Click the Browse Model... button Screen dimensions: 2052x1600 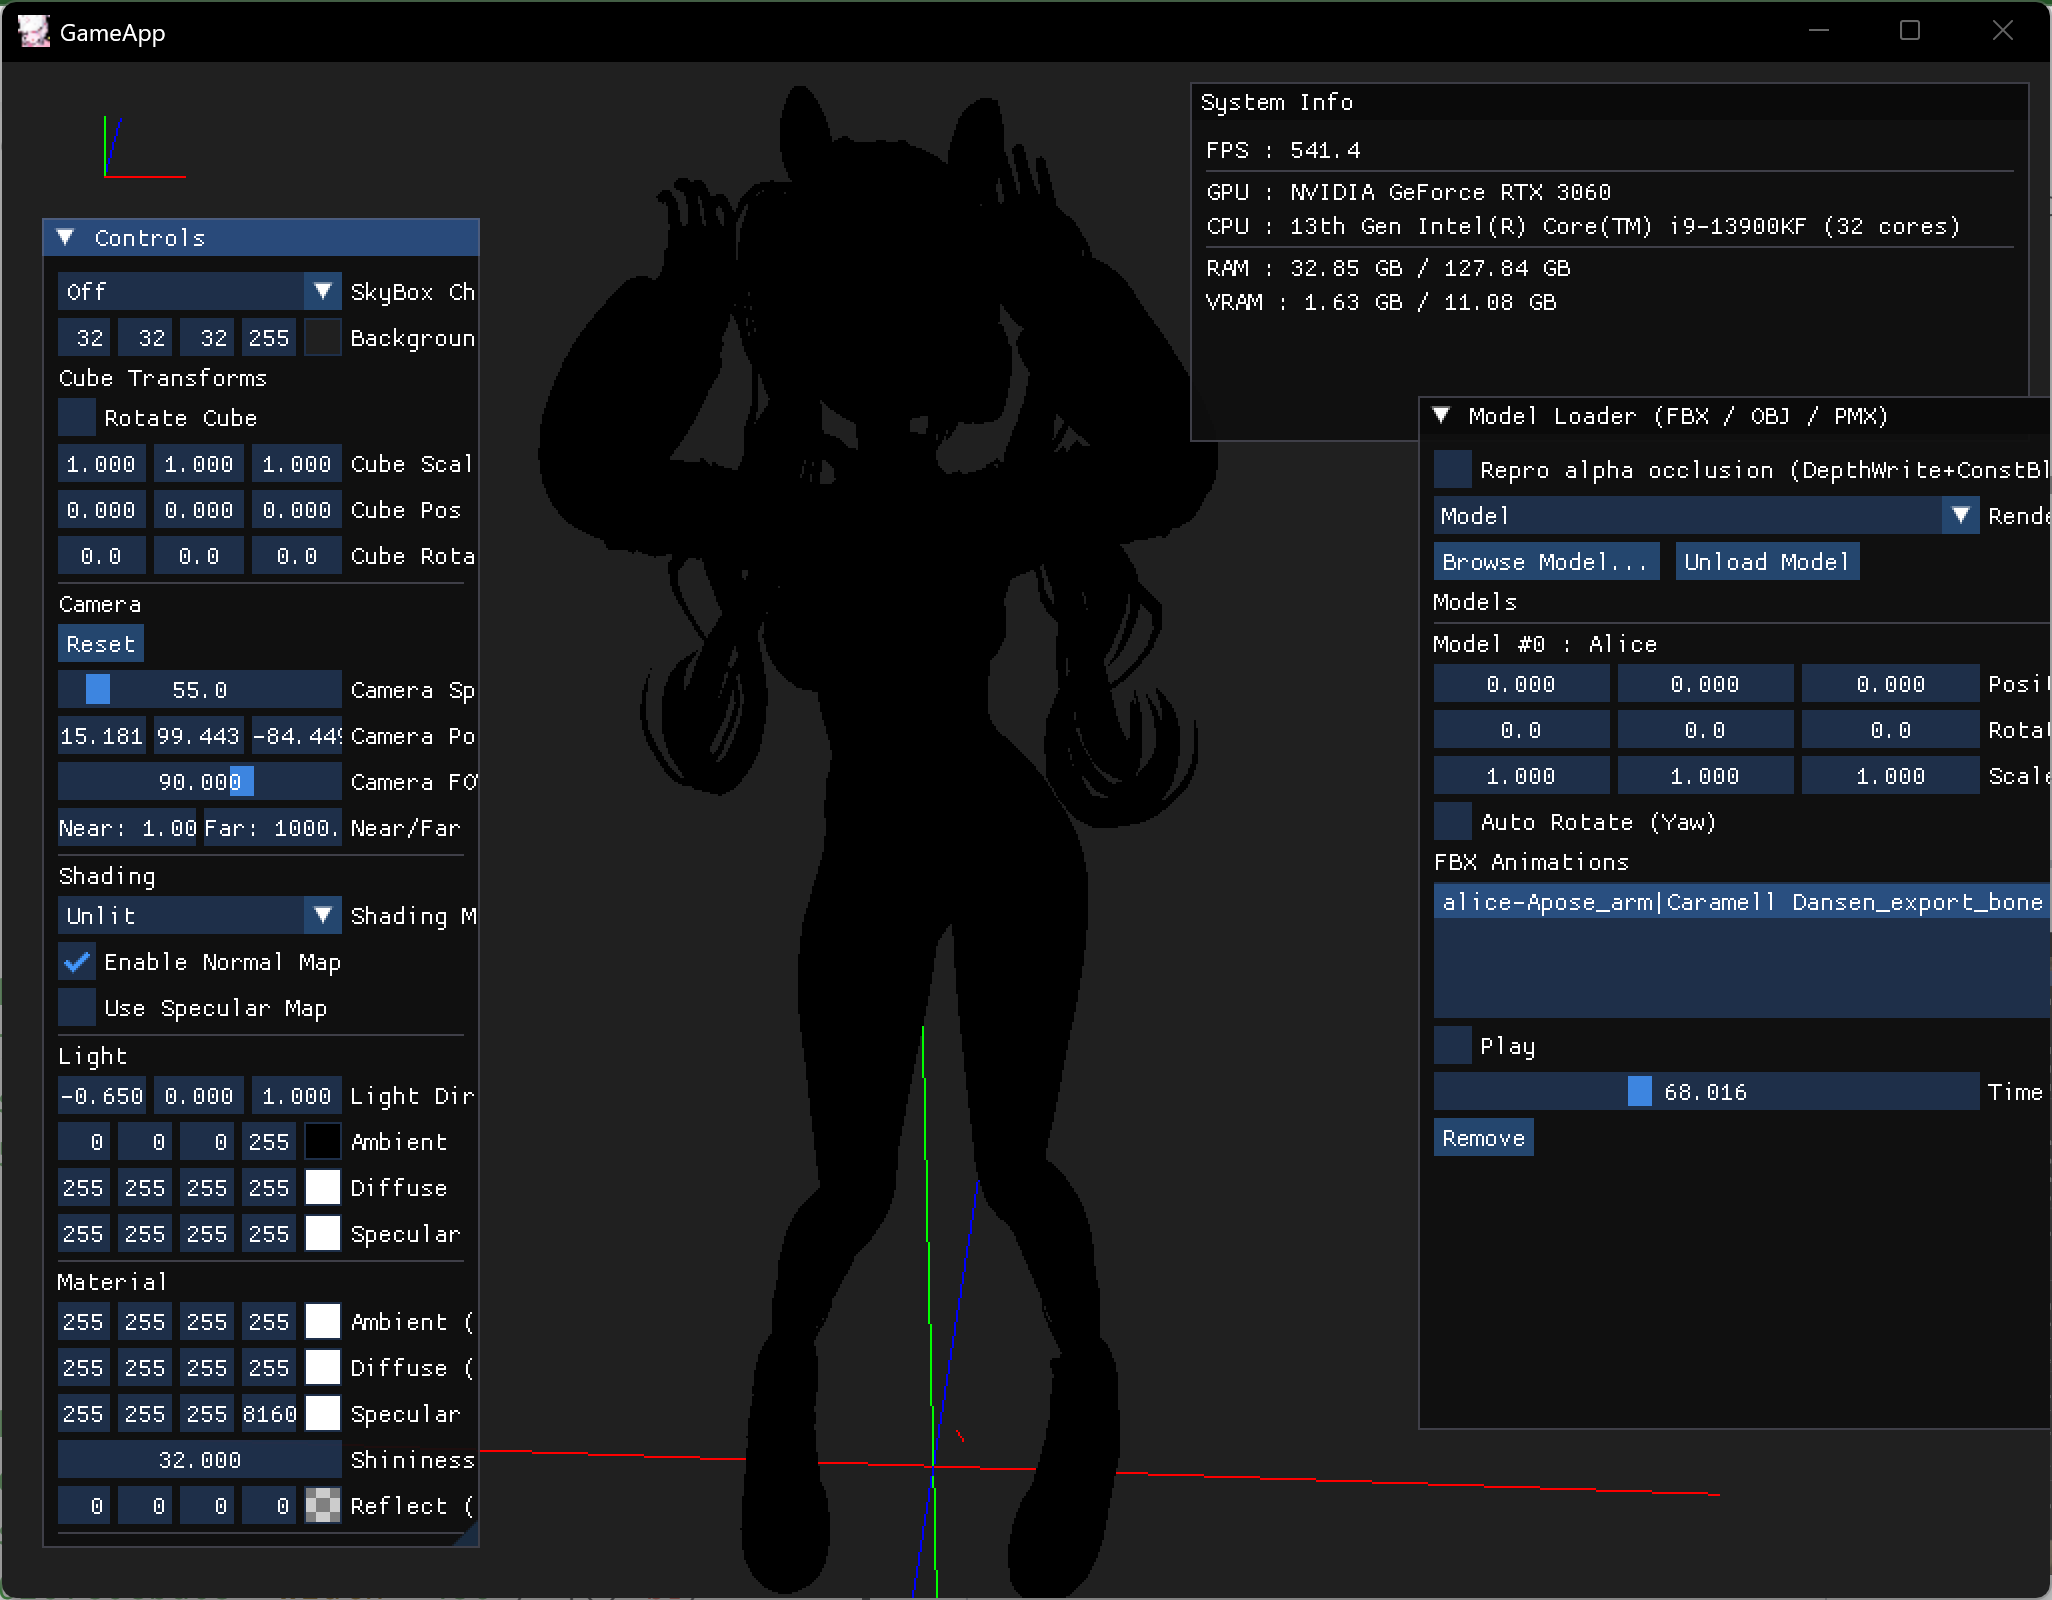tap(1545, 562)
